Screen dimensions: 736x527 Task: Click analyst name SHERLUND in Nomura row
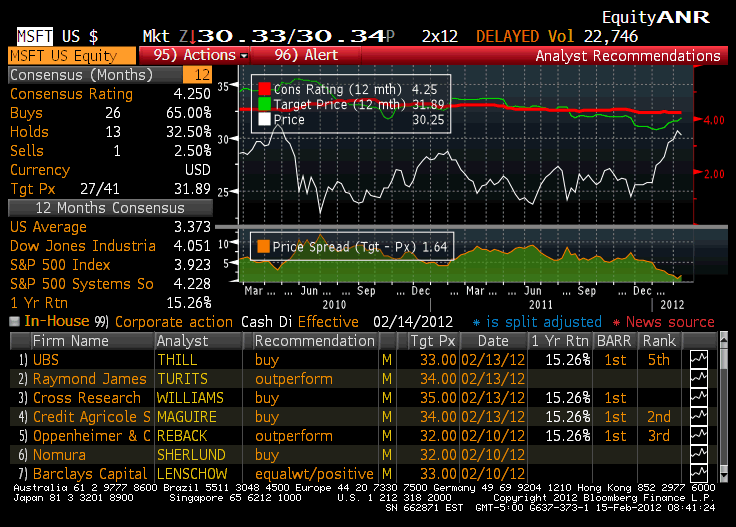(x=190, y=455)
